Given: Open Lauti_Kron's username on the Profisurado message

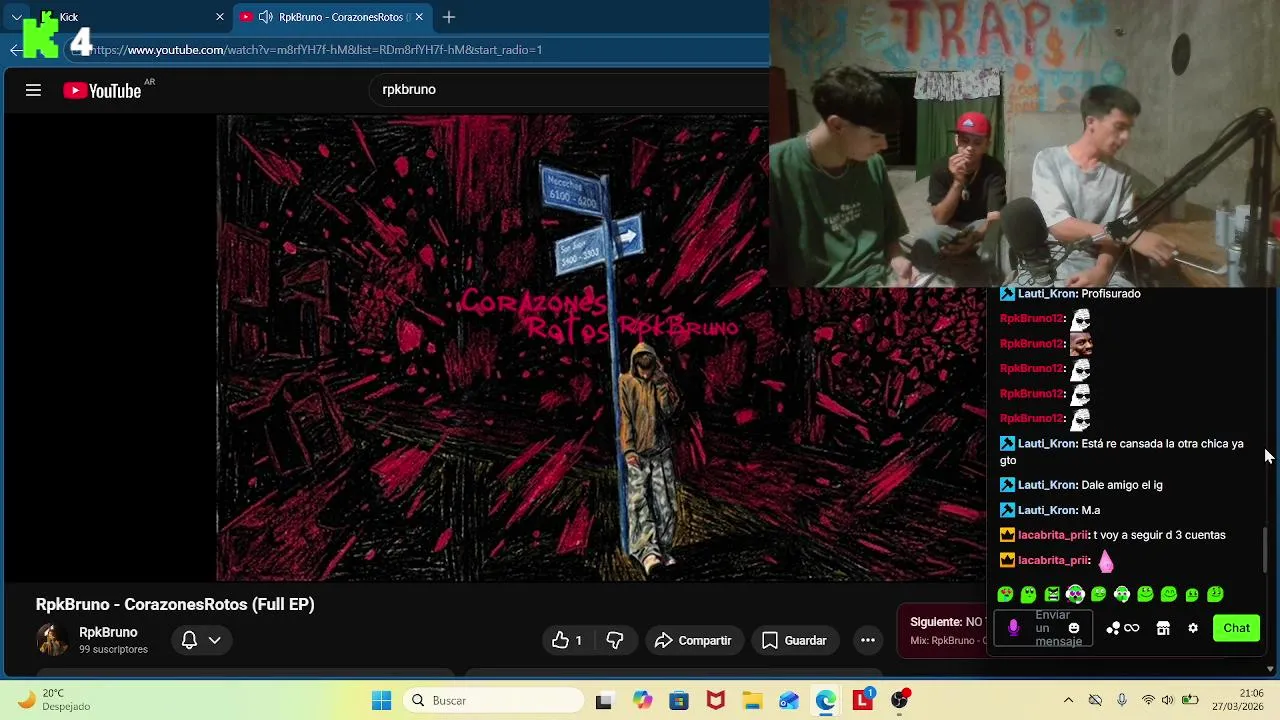Looking at the screenshot, I should tap(1047, 294).
